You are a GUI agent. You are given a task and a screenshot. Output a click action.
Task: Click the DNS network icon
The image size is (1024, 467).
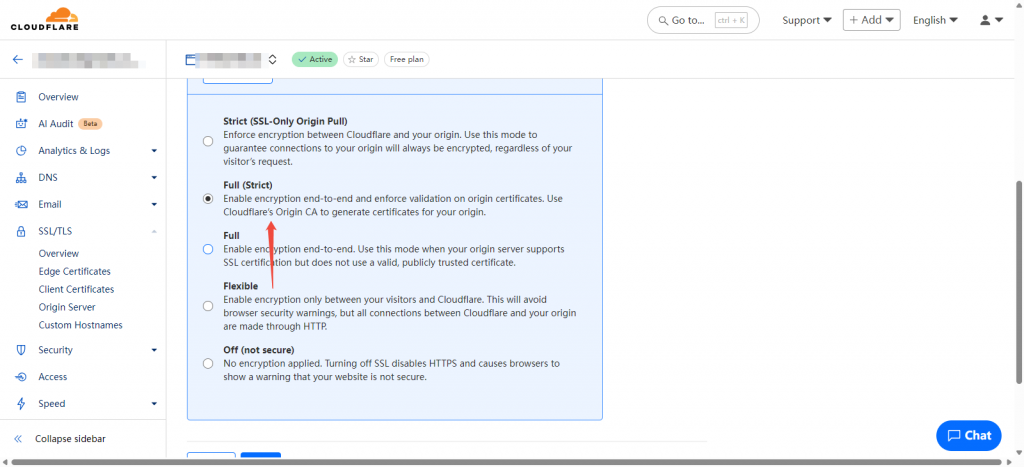(22, 178)
